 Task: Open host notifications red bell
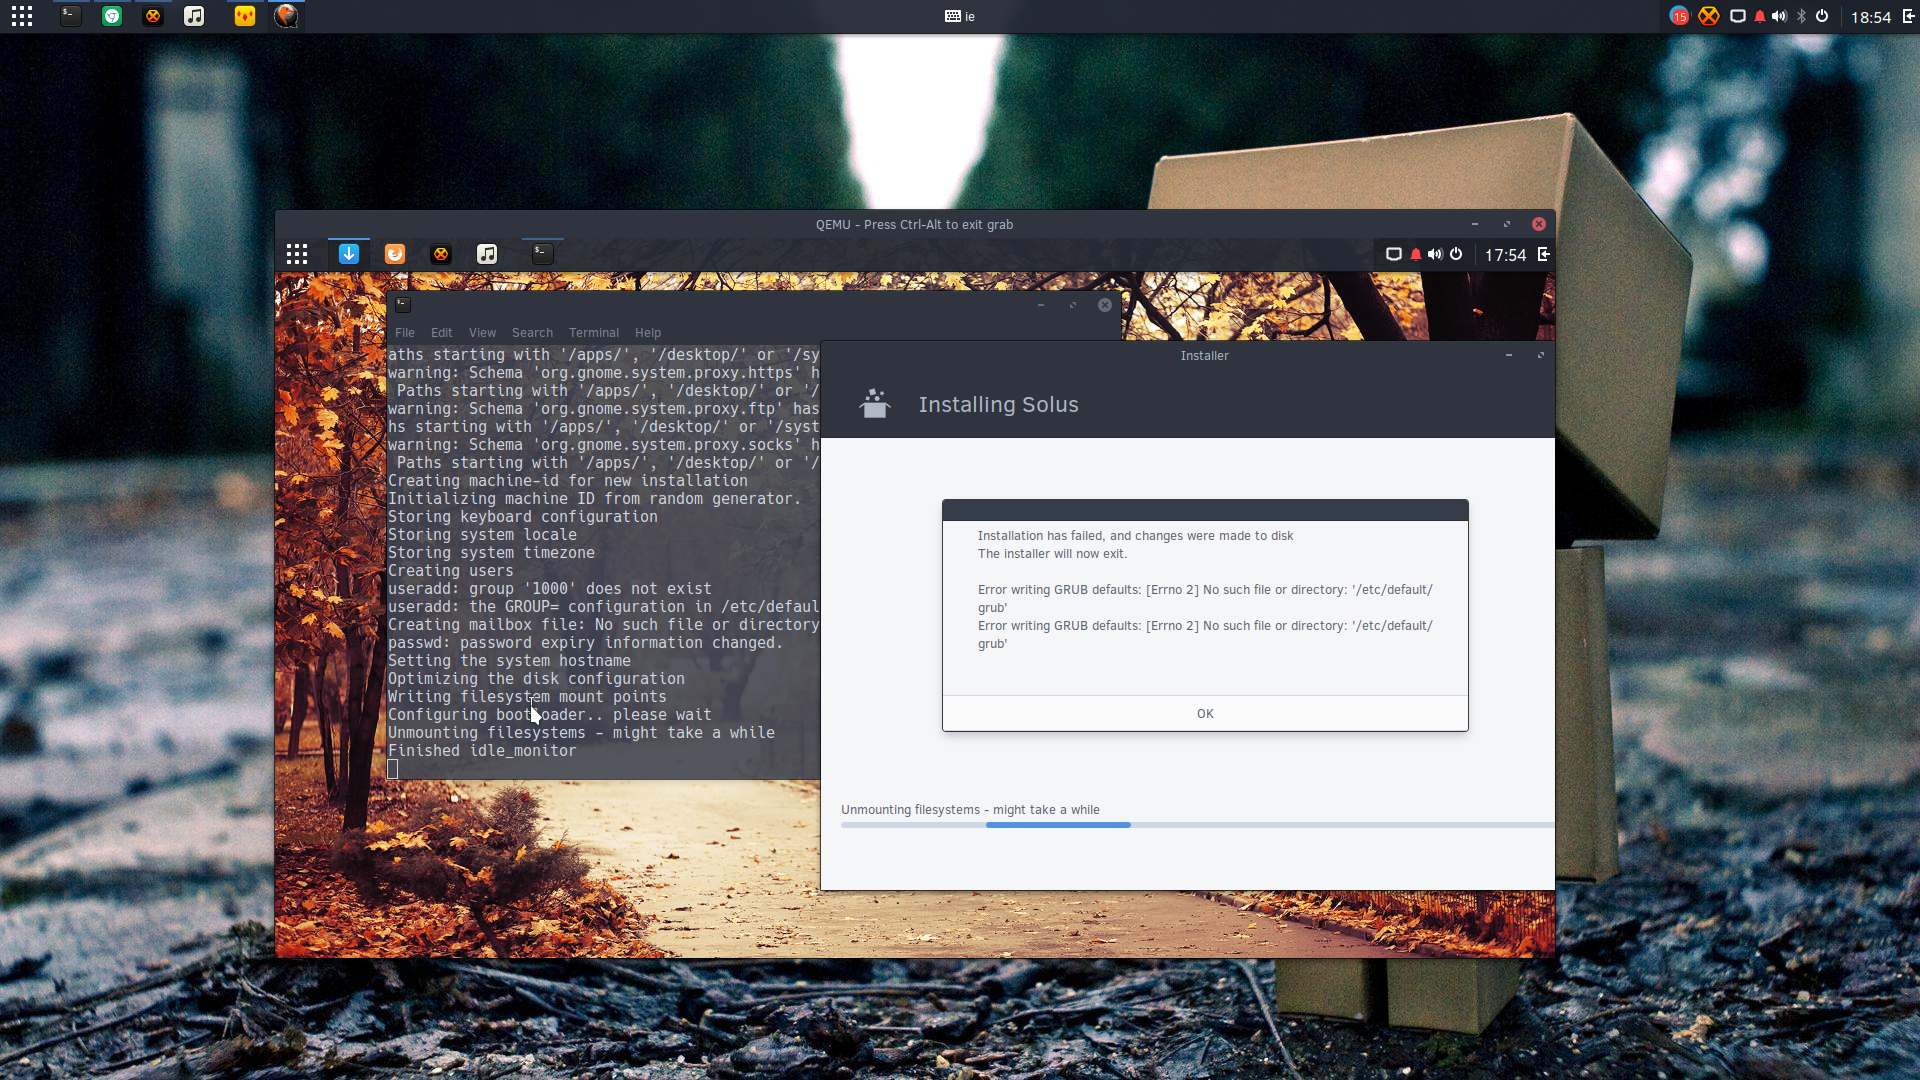point(1760,16)
